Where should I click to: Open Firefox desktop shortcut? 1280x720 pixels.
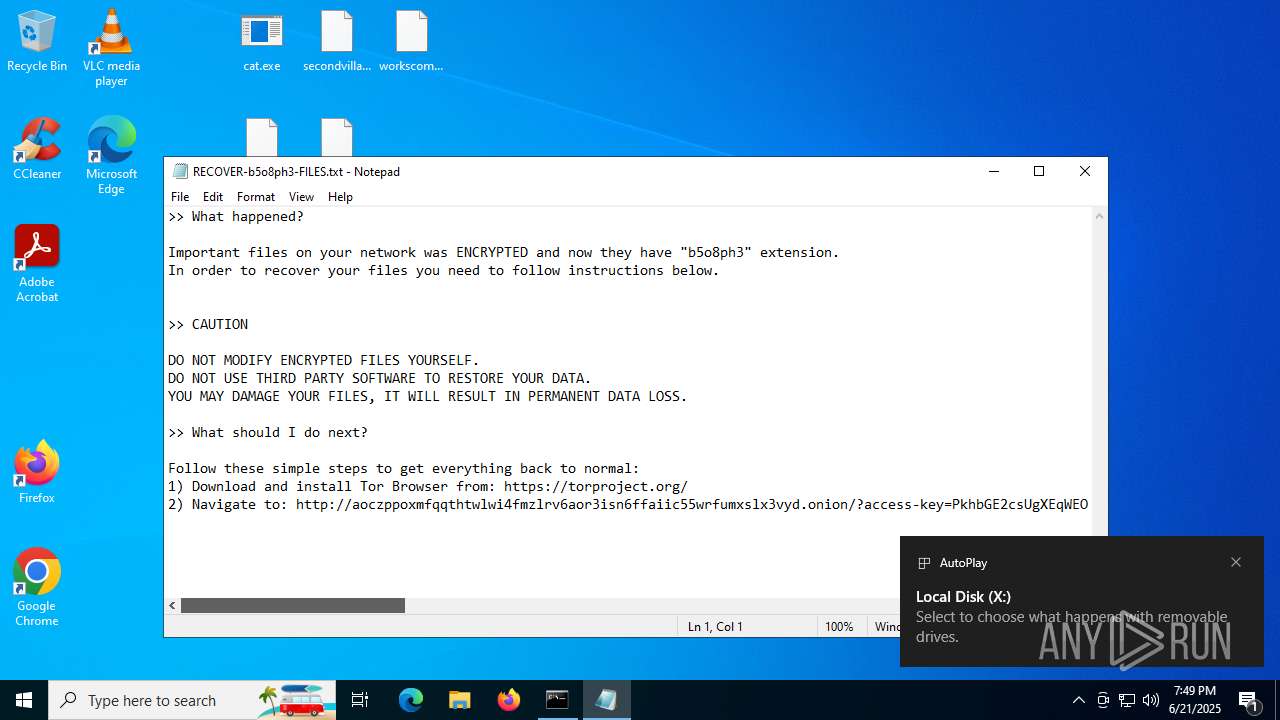(37, 472)
